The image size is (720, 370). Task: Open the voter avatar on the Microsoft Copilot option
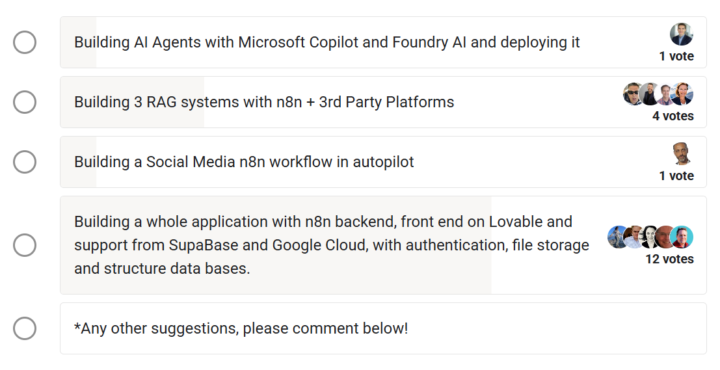tap(681, 34)
